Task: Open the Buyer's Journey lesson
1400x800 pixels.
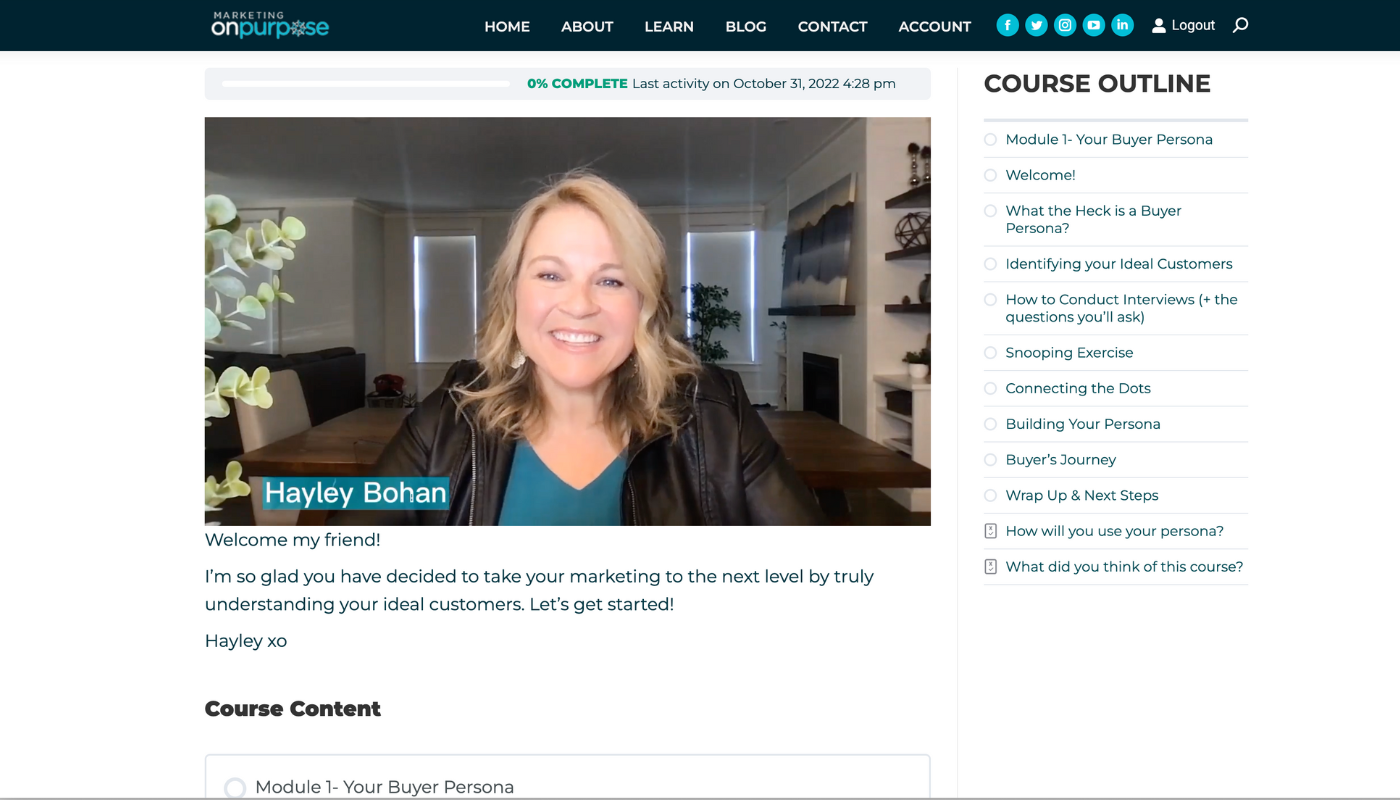Action: (x=1060, y=460)
